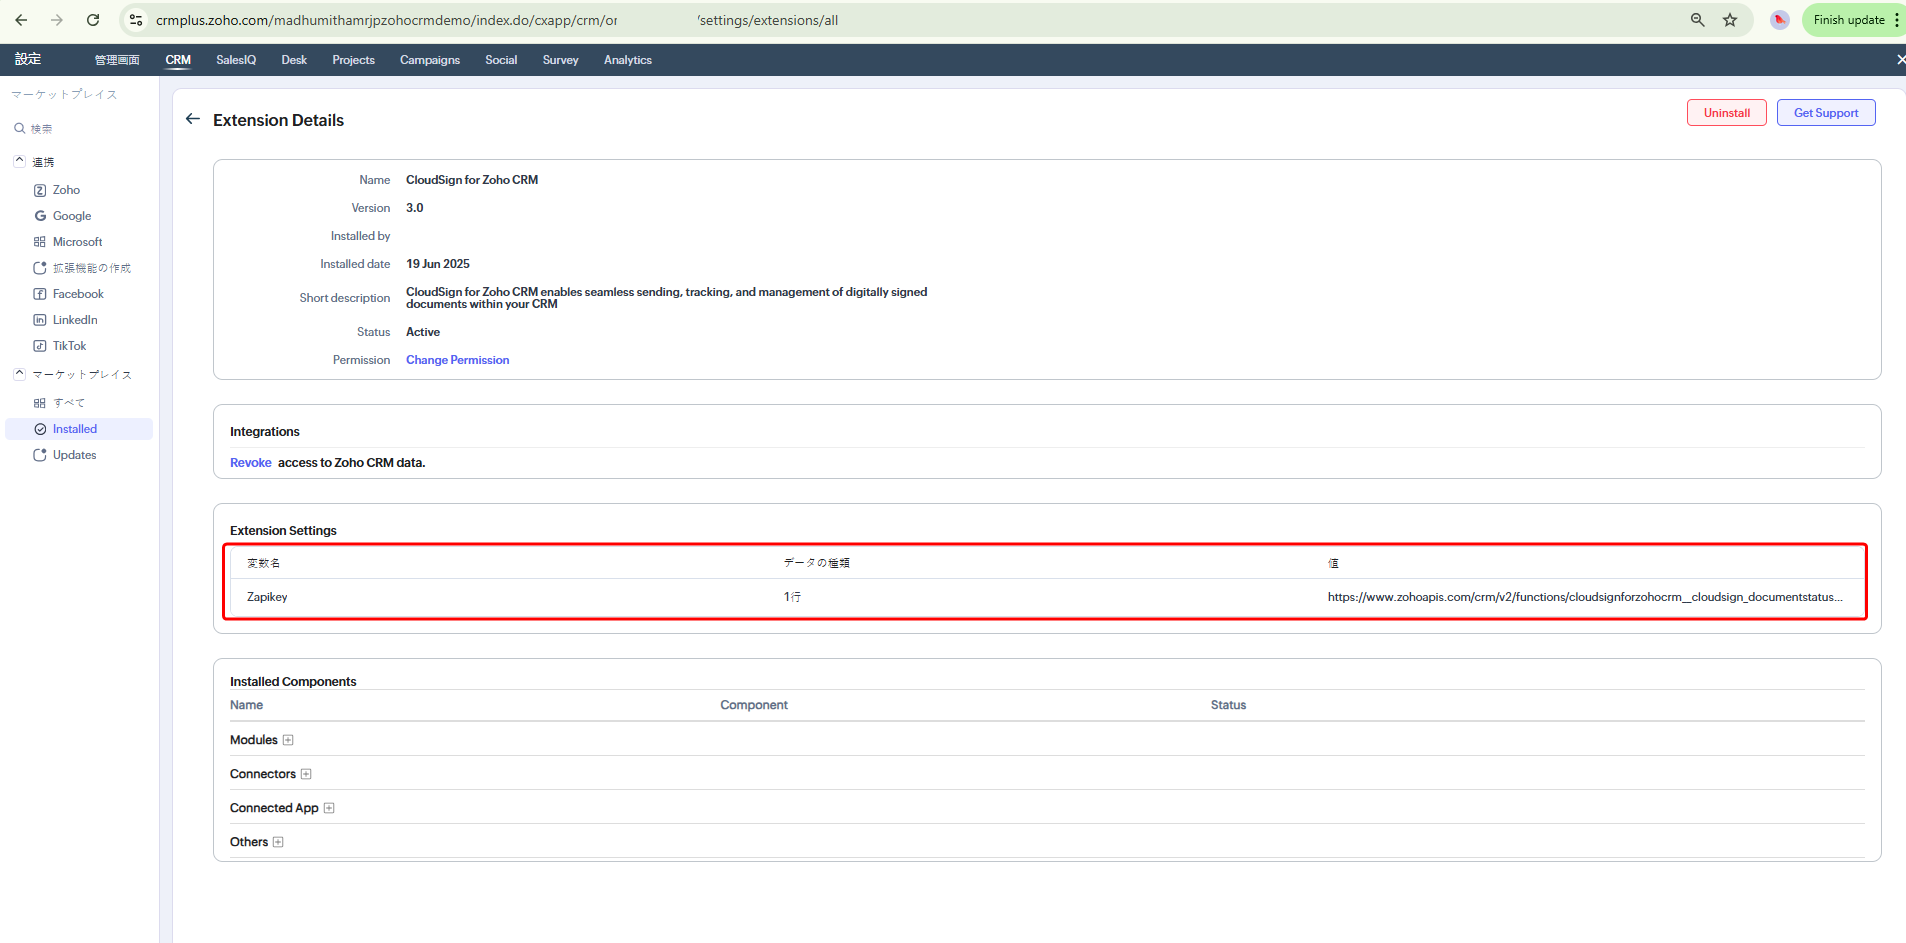Image resolution: width=1906 pixels, height=943 pixels.
Task: Expand the Others components row
Action: 278,842
